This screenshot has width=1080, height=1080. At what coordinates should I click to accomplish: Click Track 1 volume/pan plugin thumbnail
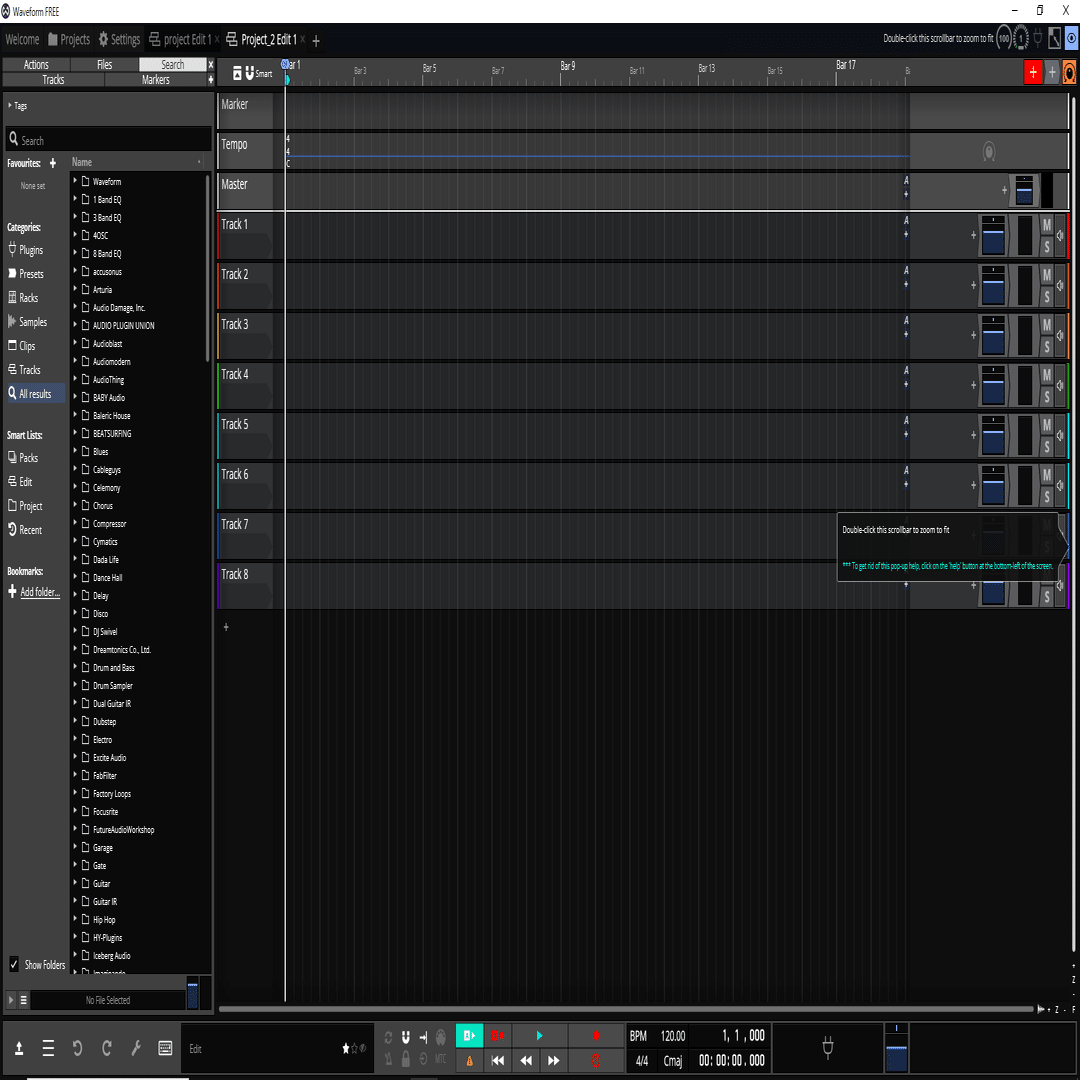click(993, 236)
